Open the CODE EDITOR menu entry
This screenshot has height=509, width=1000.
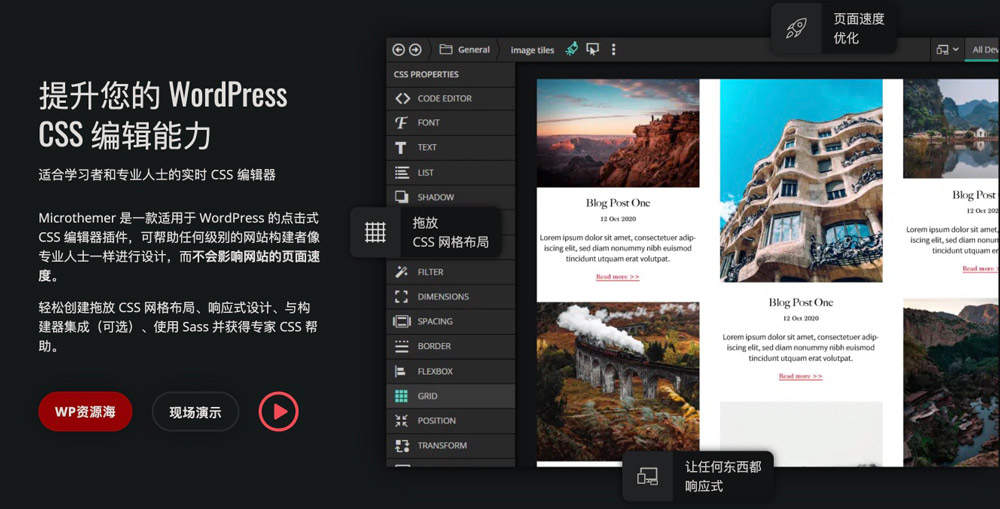(x=451, y=98)
